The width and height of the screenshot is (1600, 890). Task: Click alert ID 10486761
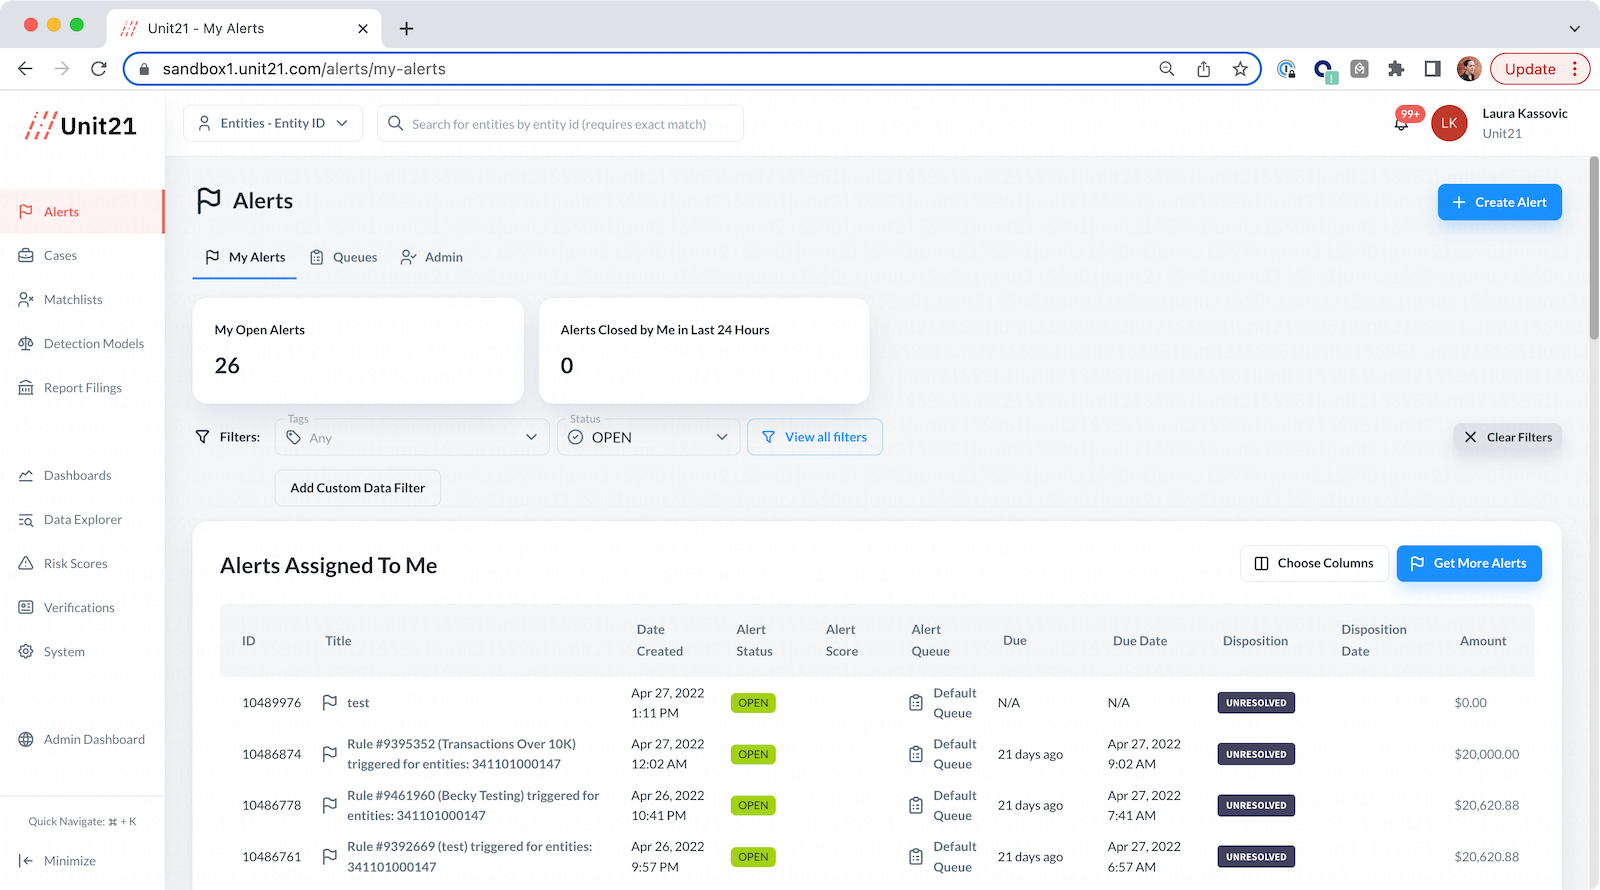point(271,857)
